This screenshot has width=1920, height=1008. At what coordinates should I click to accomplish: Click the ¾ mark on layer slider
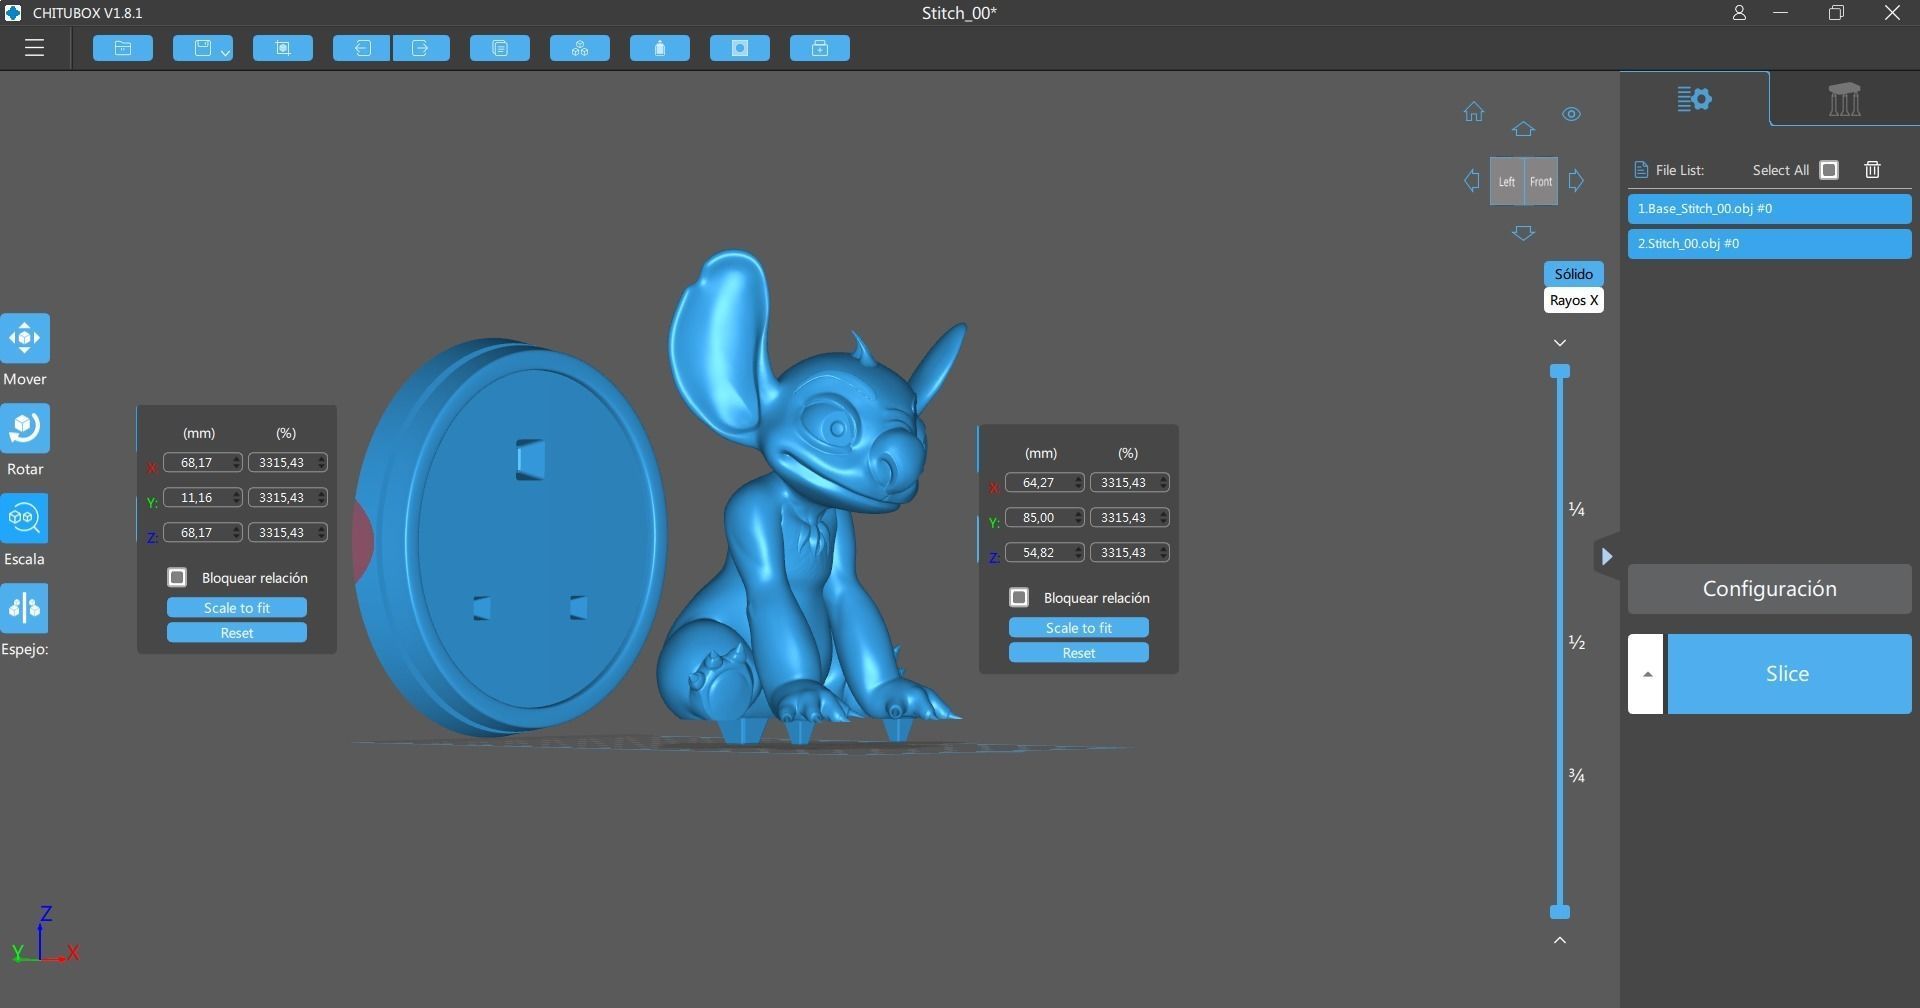pos(1577,776)
